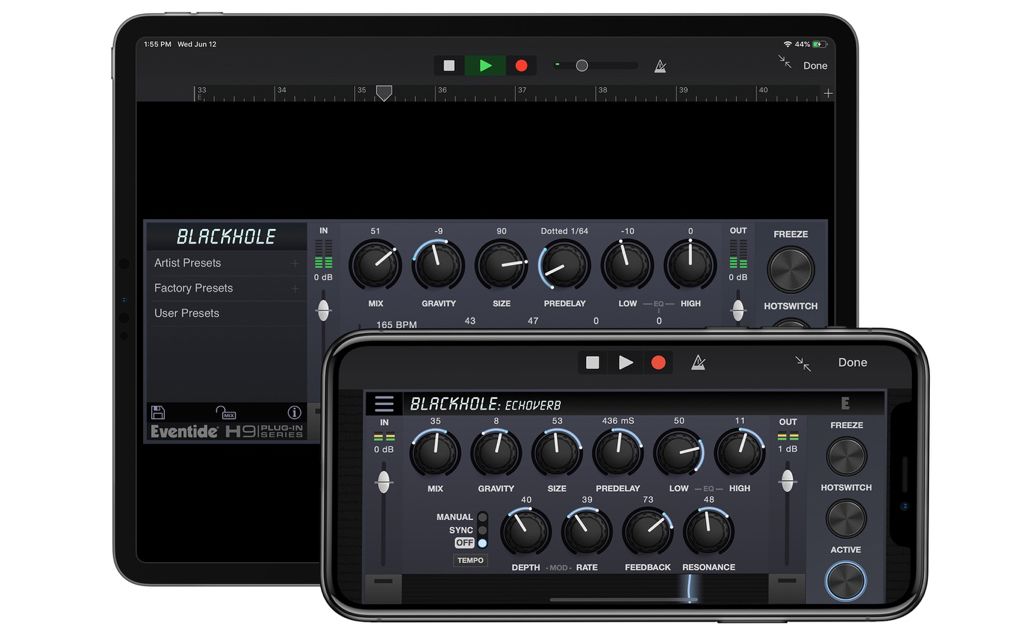Stop playback on the iPad transport
The image size is (1027, 637).
[x=449, y=65]
